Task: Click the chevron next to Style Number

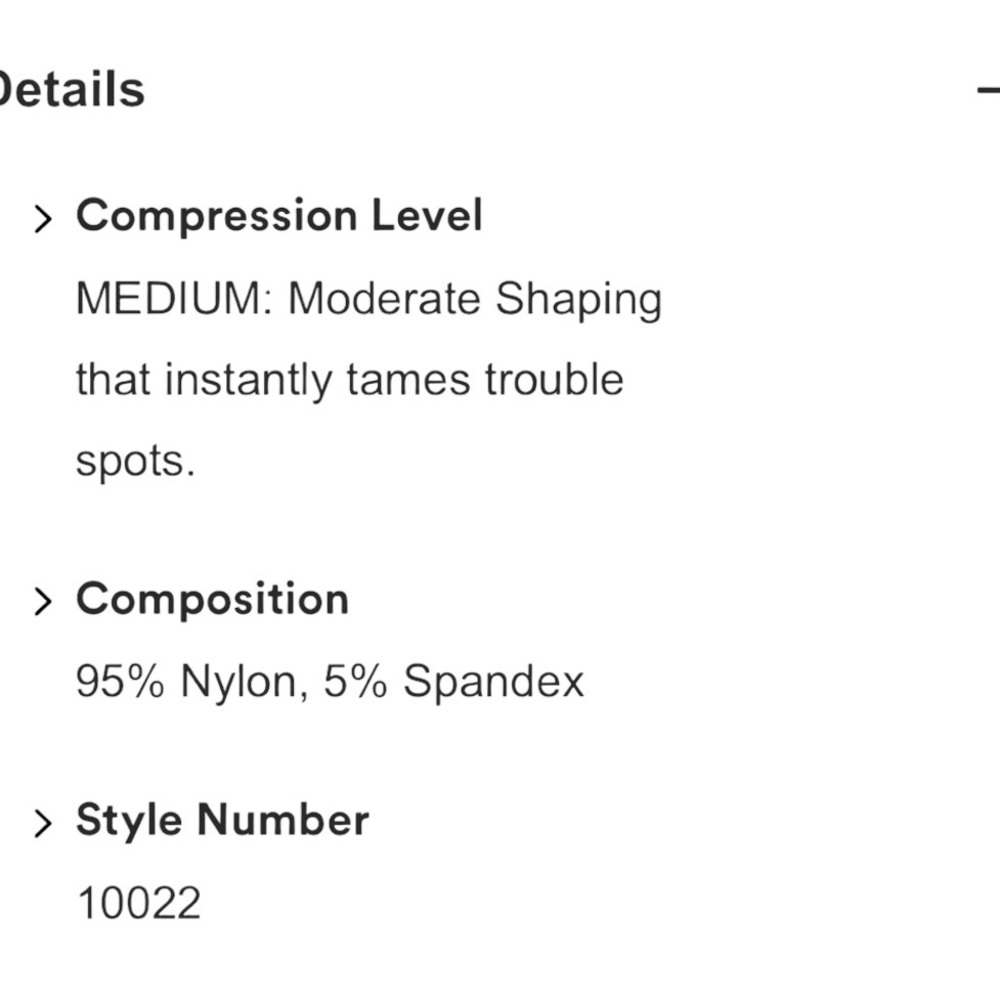Action: pyautogui.click(x=42, y=823)
